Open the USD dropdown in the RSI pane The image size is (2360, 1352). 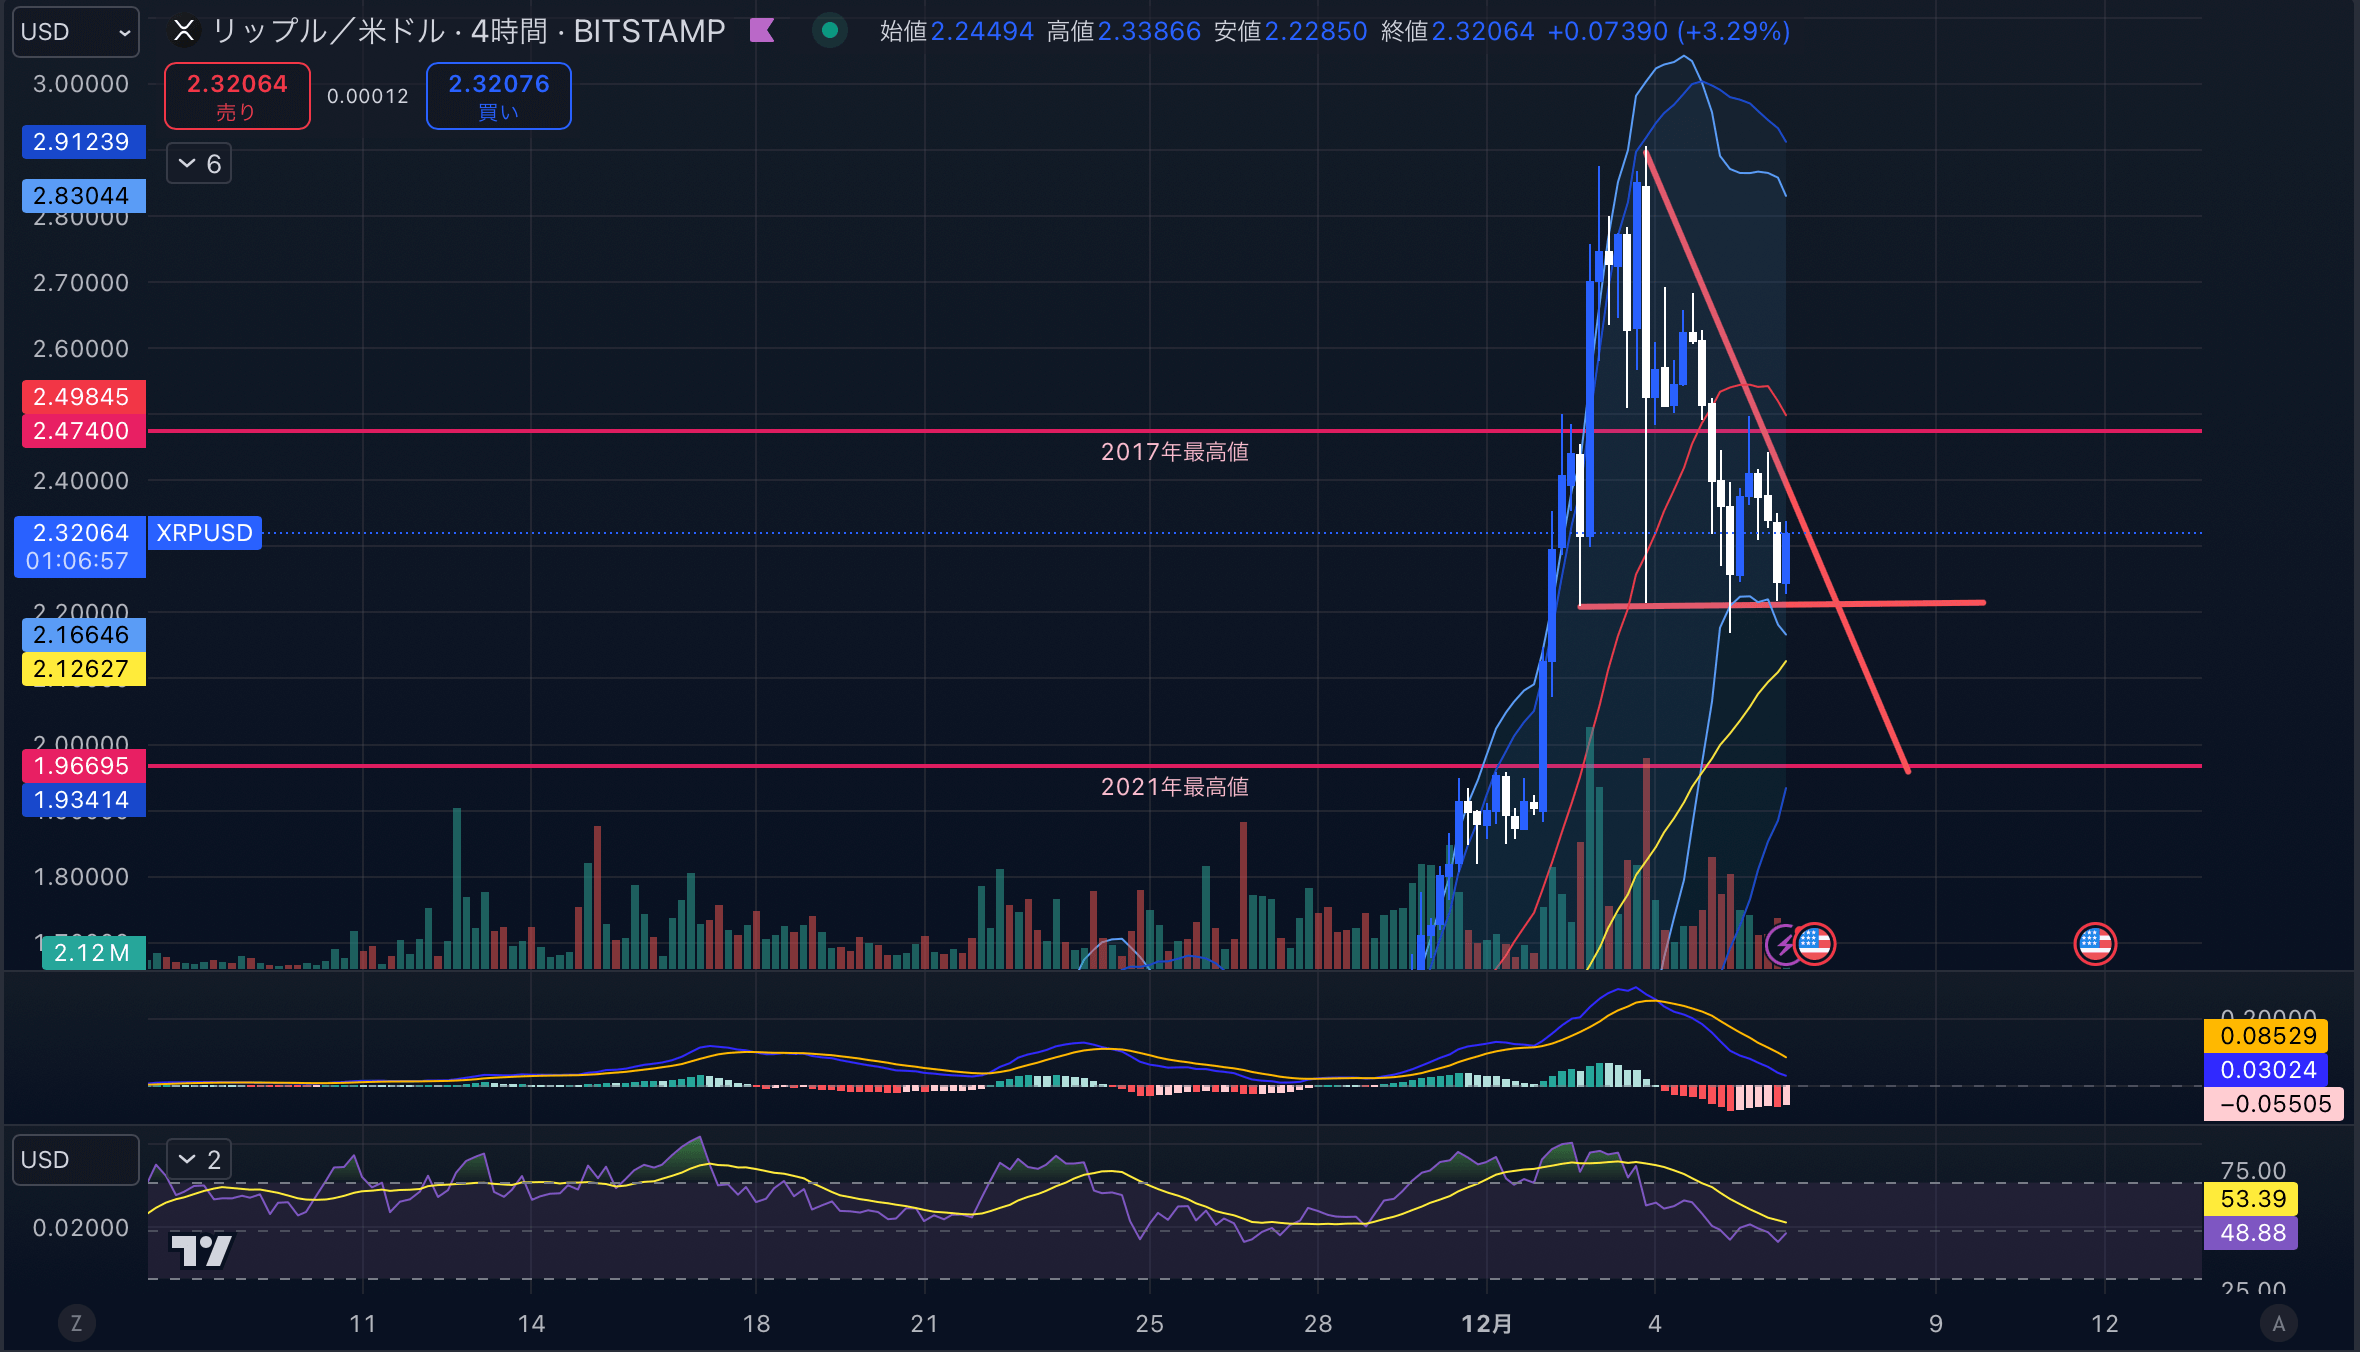pyautogui.click(x=75, y=1159)
